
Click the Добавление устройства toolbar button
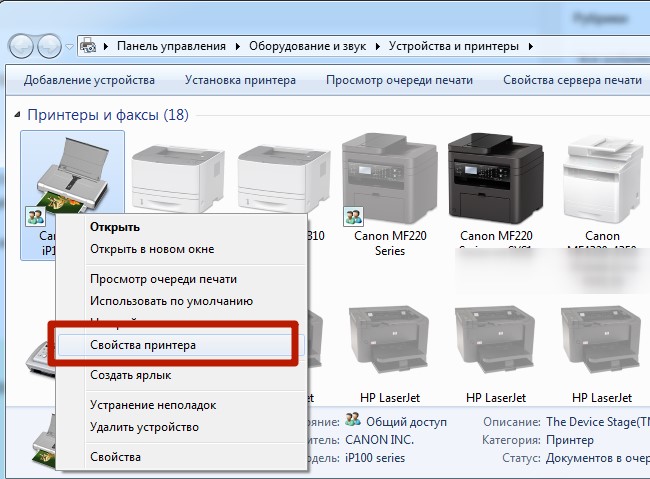[89, 80]
